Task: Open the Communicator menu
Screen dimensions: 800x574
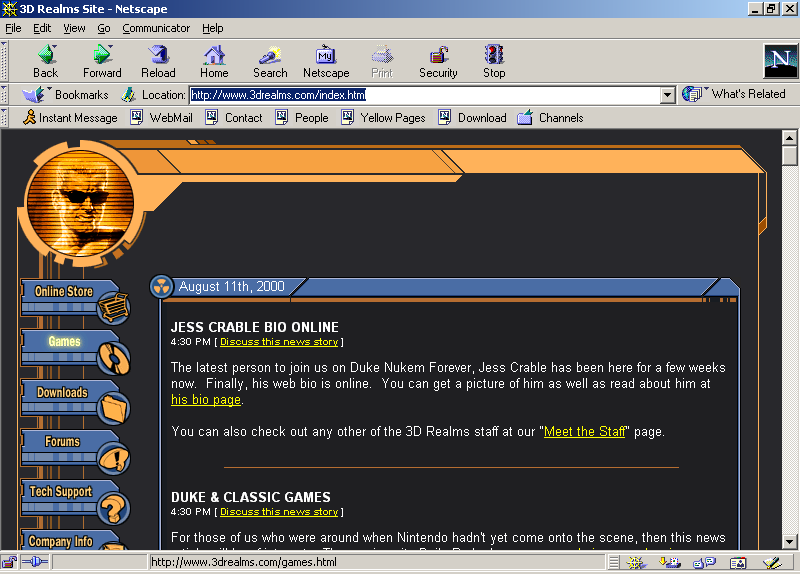Action: [156, 28]
